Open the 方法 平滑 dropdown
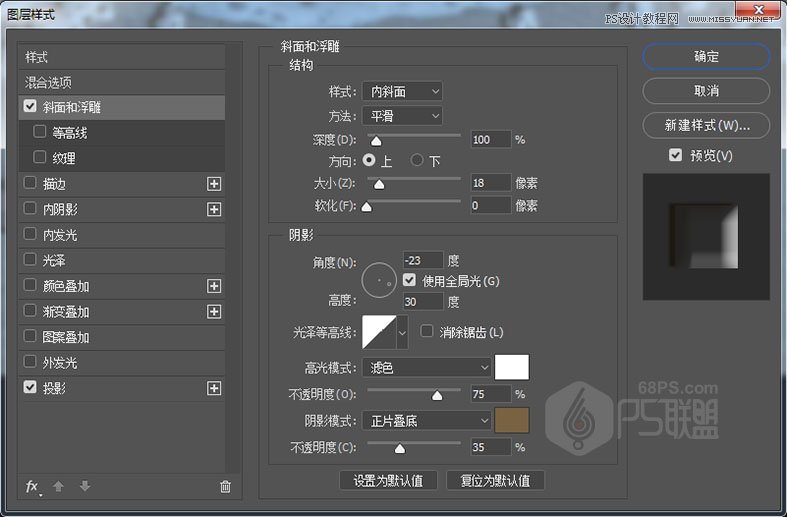 pyautogui.click(x=403, y=116)
